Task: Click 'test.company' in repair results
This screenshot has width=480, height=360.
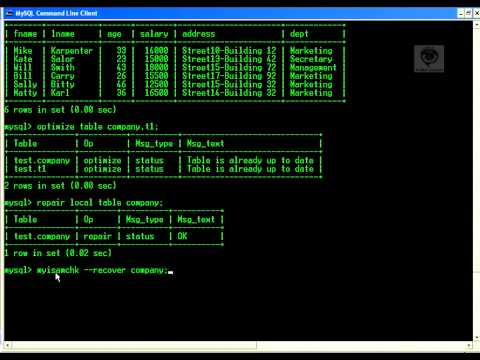Action: tap(42, 236)
